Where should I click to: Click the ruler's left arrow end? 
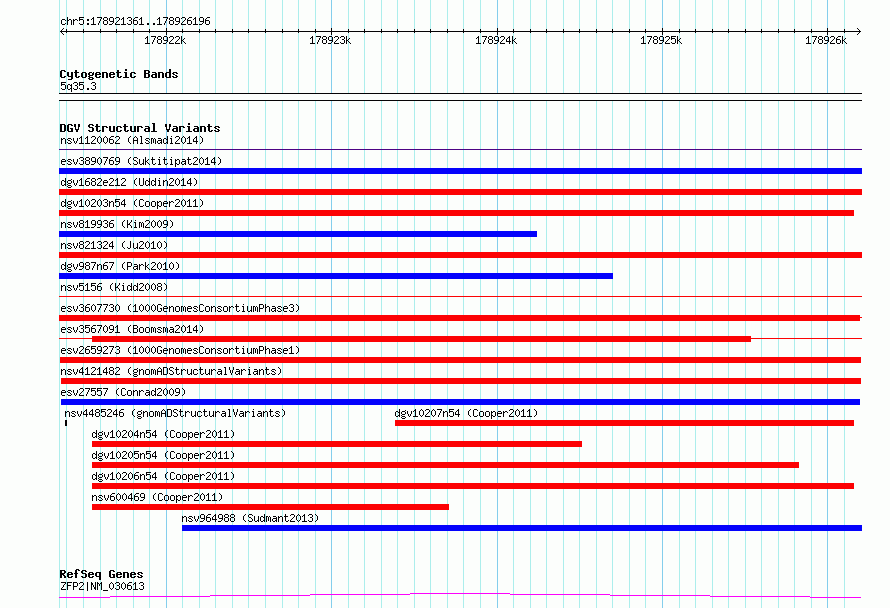63,31
